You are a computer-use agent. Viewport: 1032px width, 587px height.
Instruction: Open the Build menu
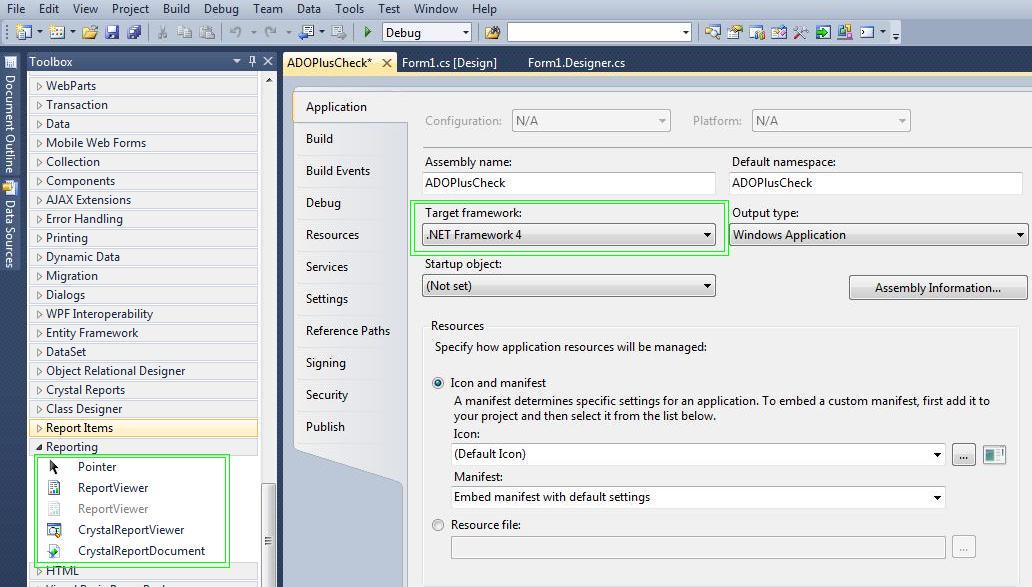coord(176,9)
